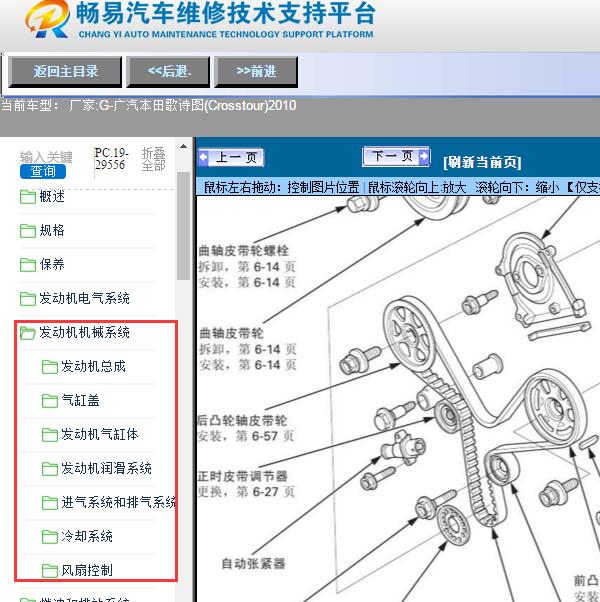Open previous page with 上一页
This screenshot has height=602, width=600.
[231, 157]
